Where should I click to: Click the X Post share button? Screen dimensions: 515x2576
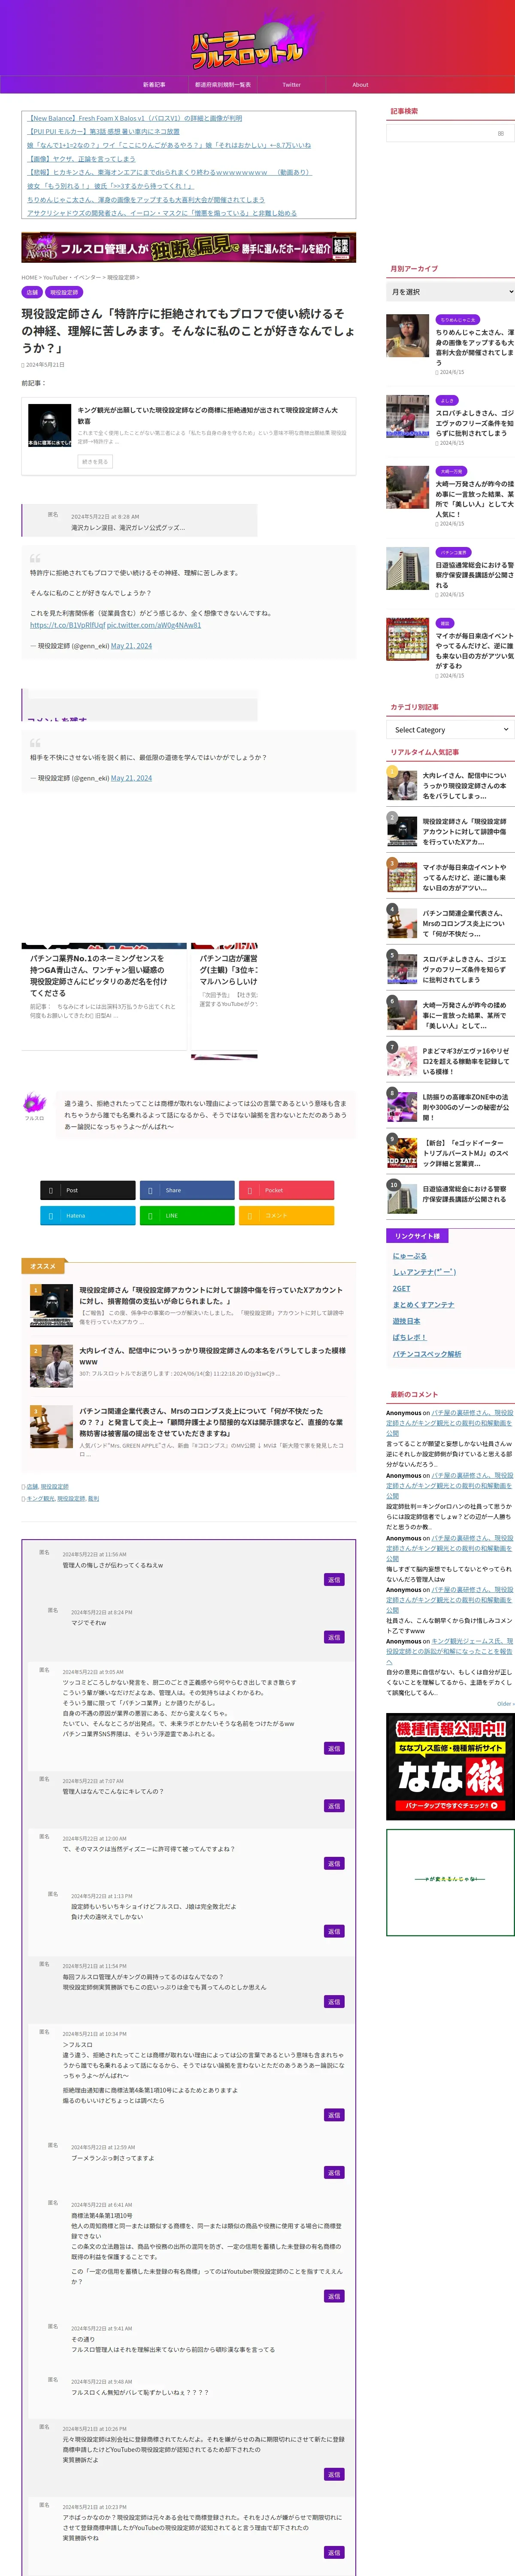point(88,1190)
